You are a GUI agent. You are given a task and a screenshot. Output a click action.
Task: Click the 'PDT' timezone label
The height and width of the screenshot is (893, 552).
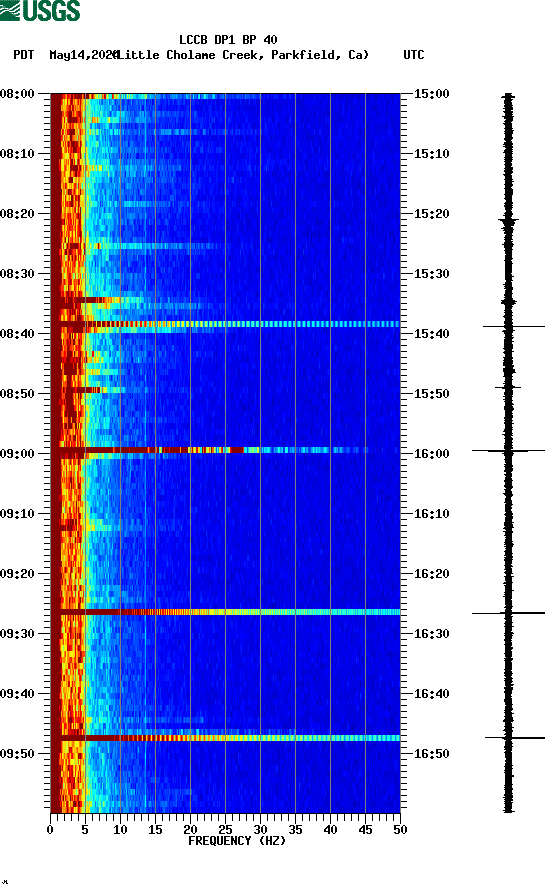pos(23,55)
